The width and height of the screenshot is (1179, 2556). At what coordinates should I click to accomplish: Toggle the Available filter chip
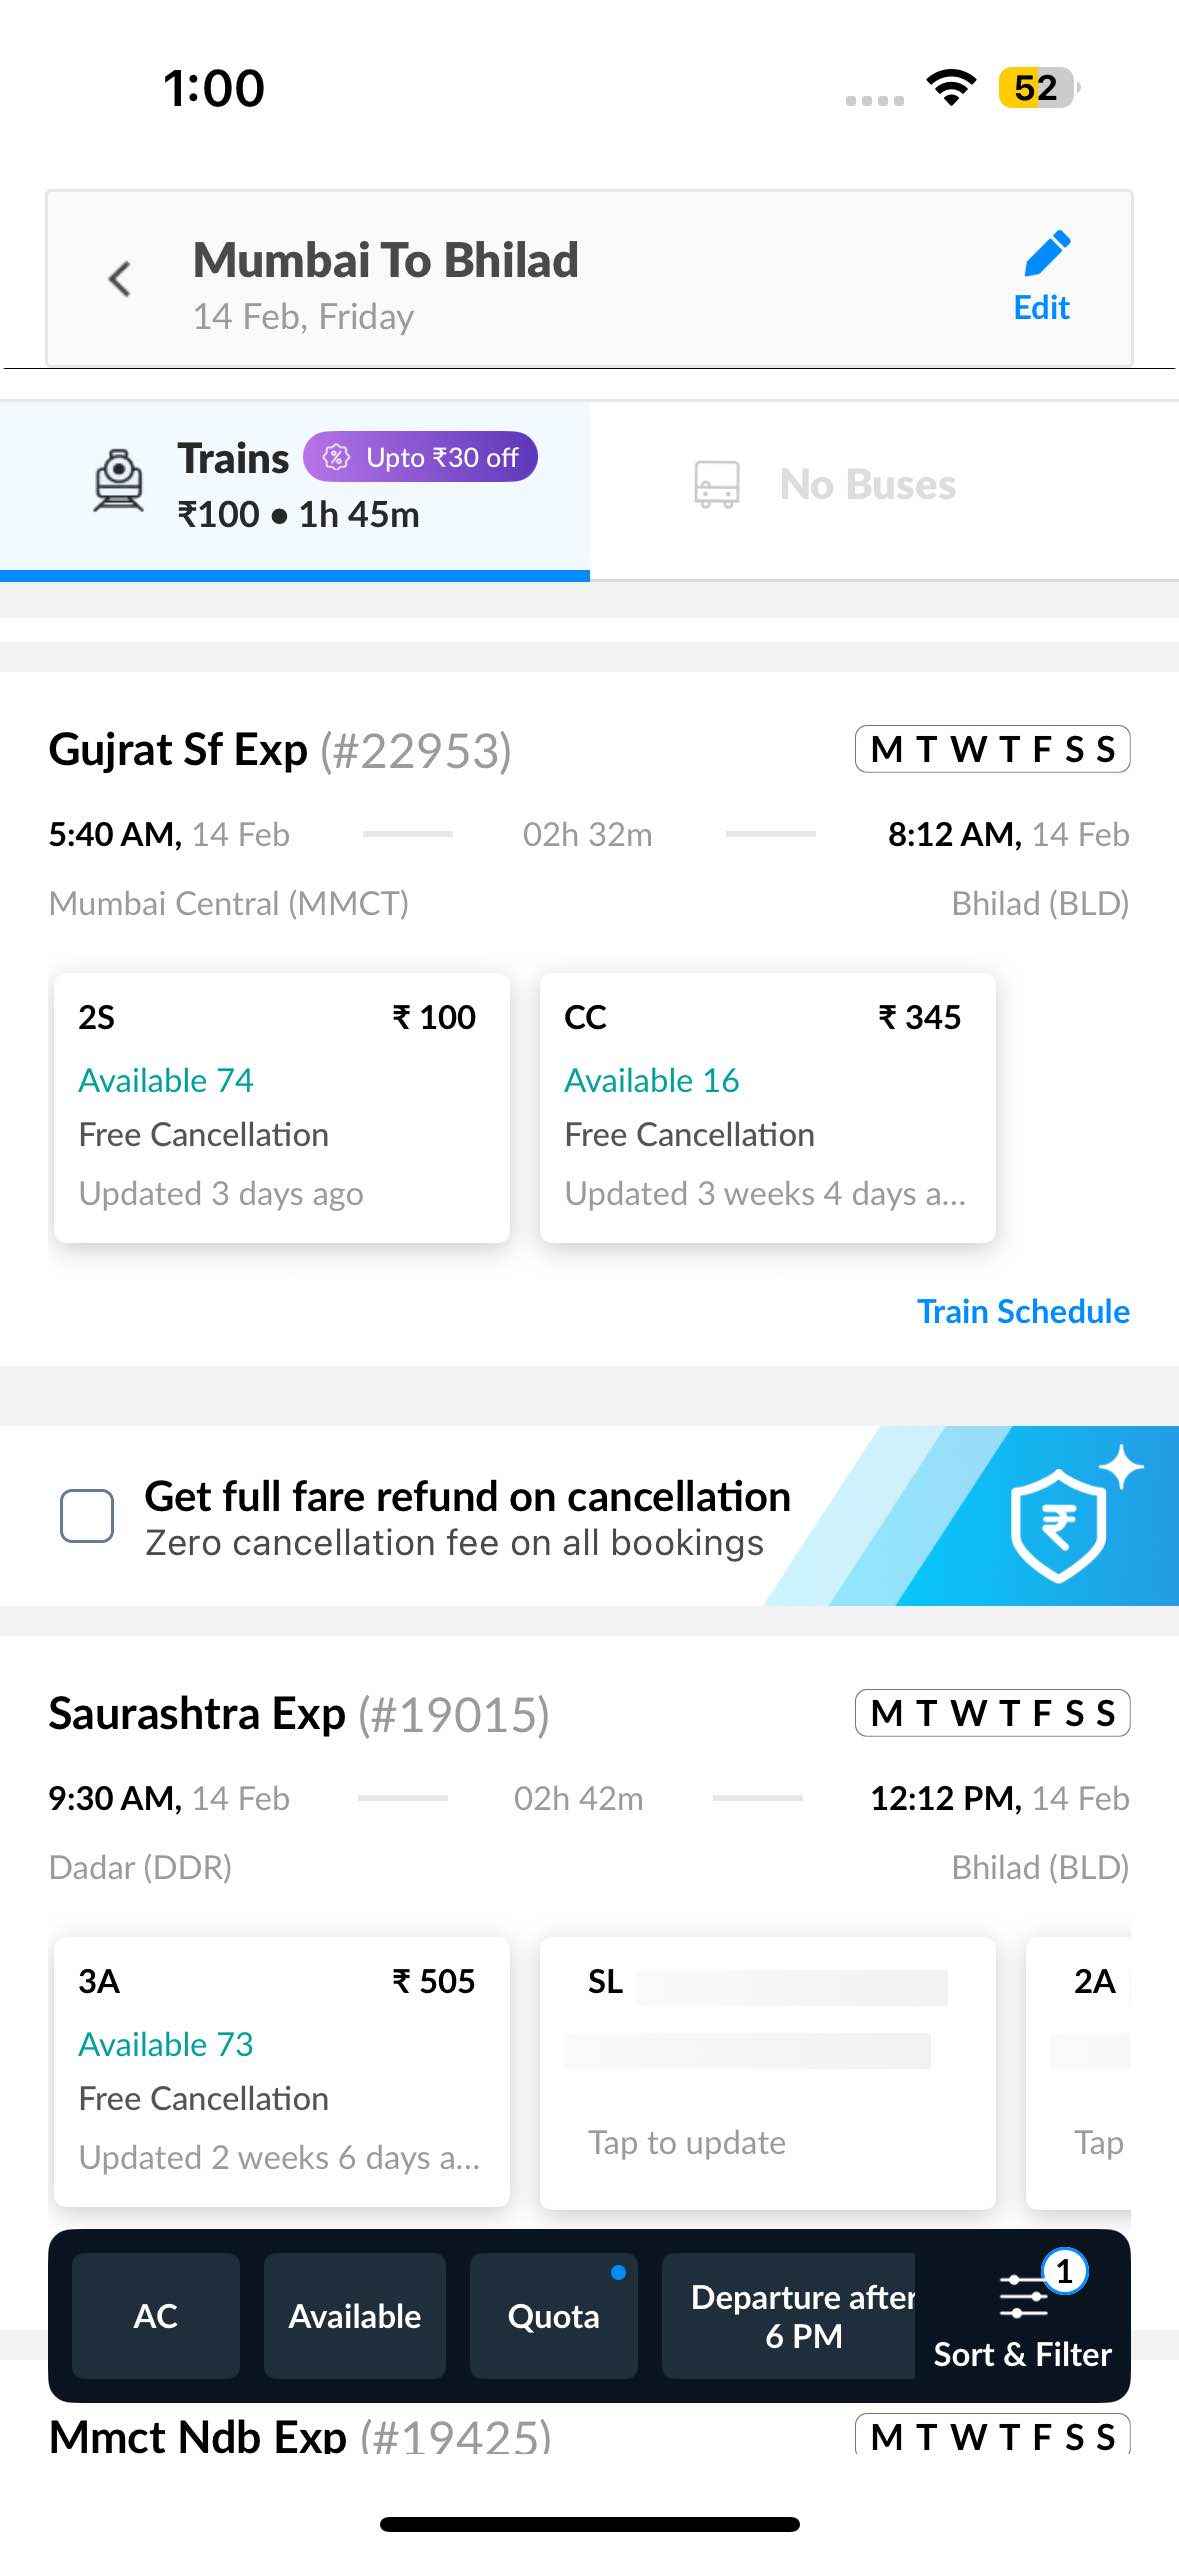(x=355, y=2316)
